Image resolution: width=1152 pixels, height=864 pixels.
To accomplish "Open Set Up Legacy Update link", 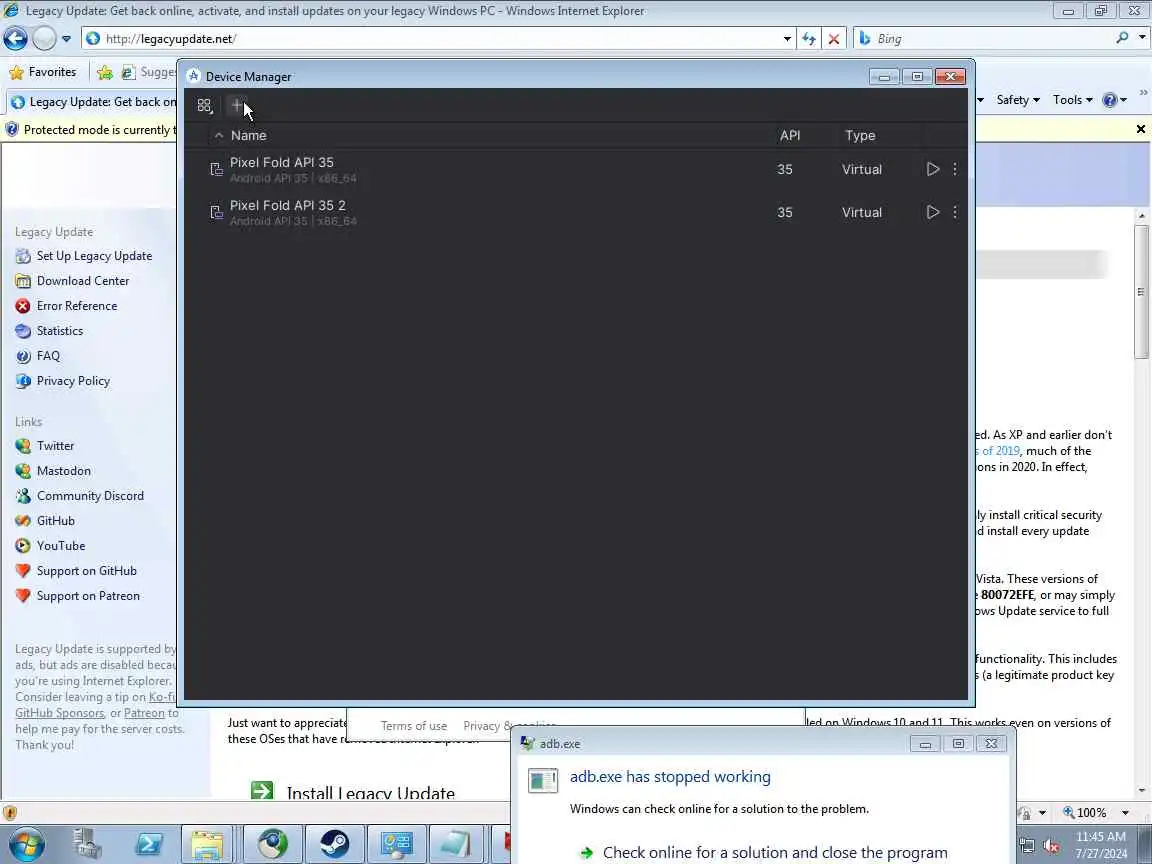I will [x=94, y=256].
